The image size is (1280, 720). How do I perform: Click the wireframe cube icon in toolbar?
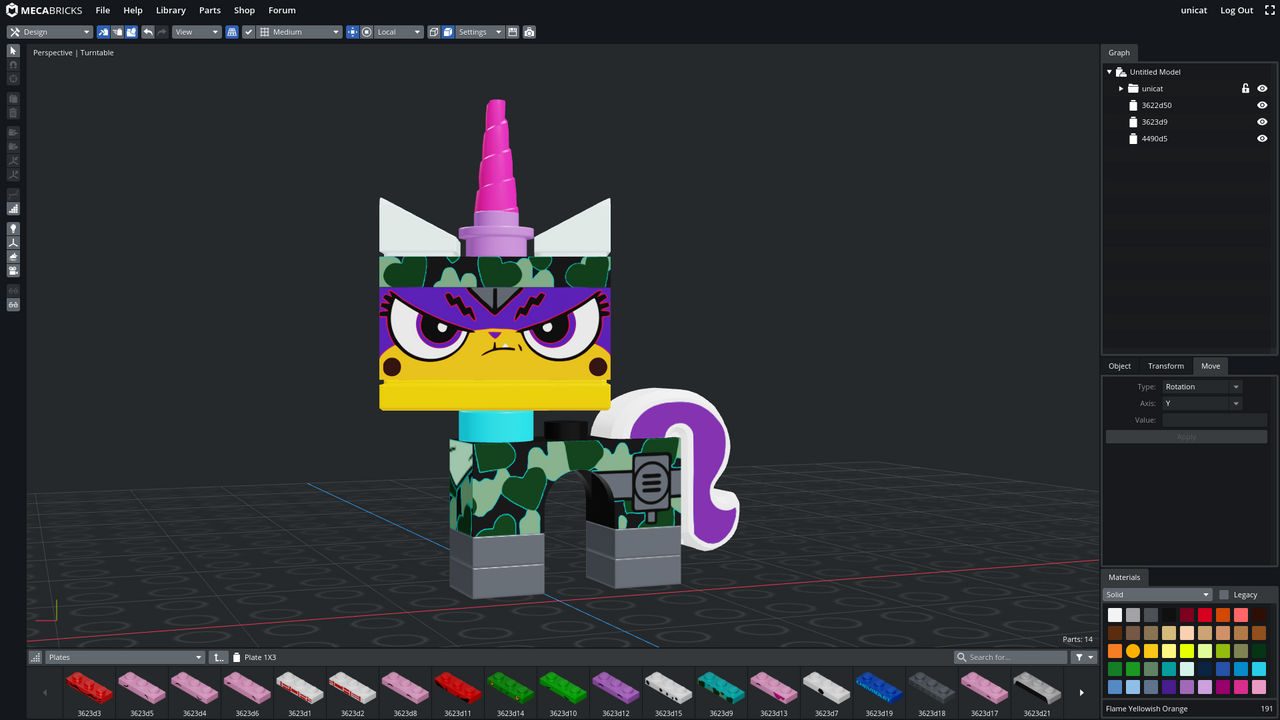pyautogui.click(x=433, y=32)
